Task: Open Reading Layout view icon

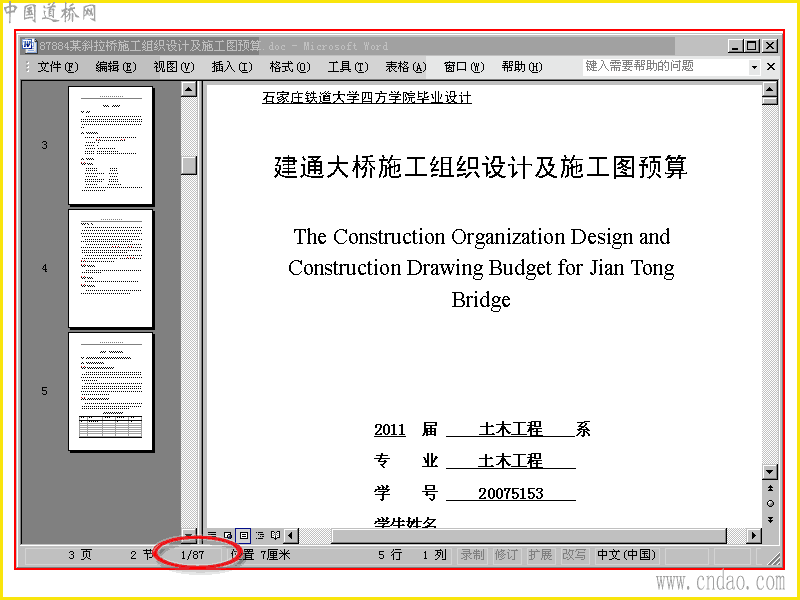Action: pos(276,535)
